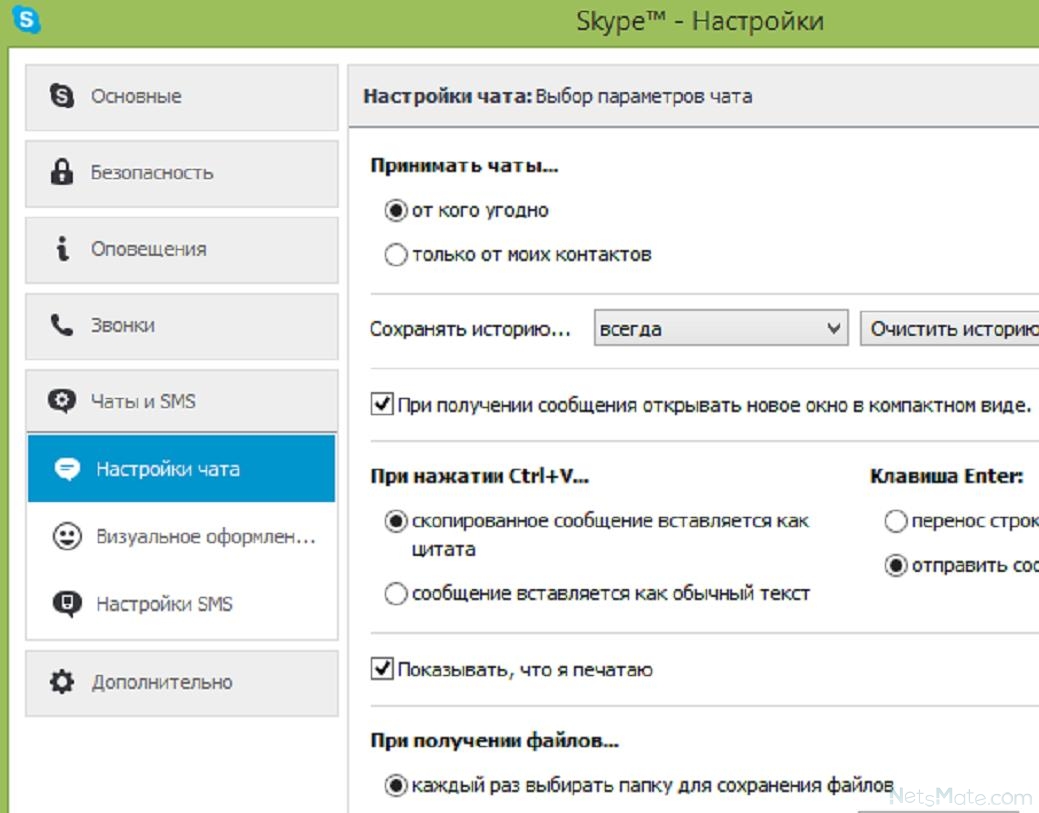Click the 'Принимать чаты...' heading
The image size is (1039, 813).
[x=464, y=165]
